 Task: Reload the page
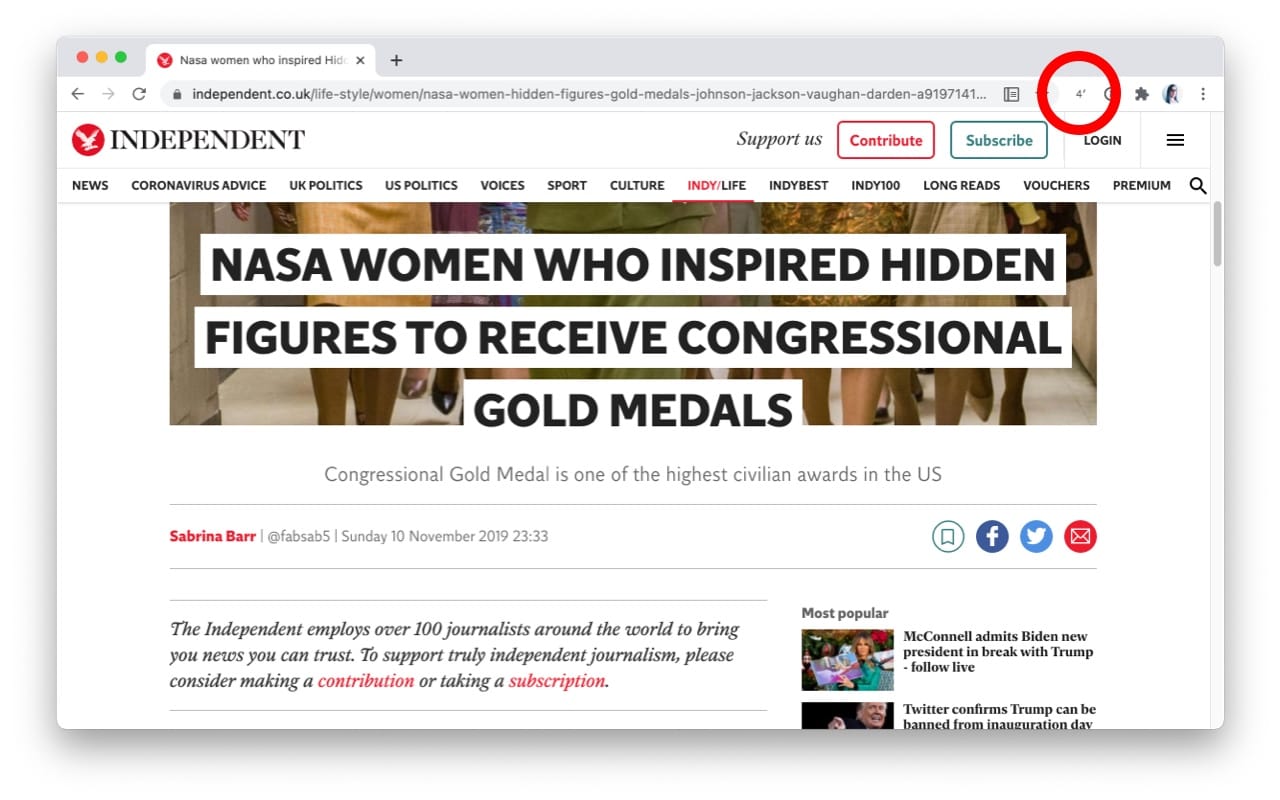[x=139, y=94]
